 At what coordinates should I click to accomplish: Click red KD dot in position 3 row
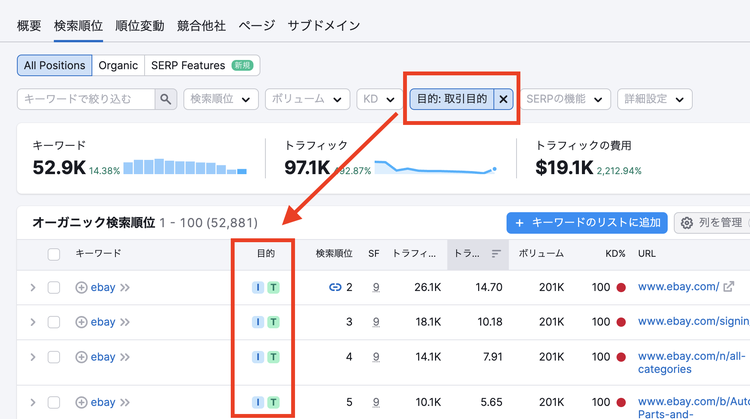coord(621,322)
